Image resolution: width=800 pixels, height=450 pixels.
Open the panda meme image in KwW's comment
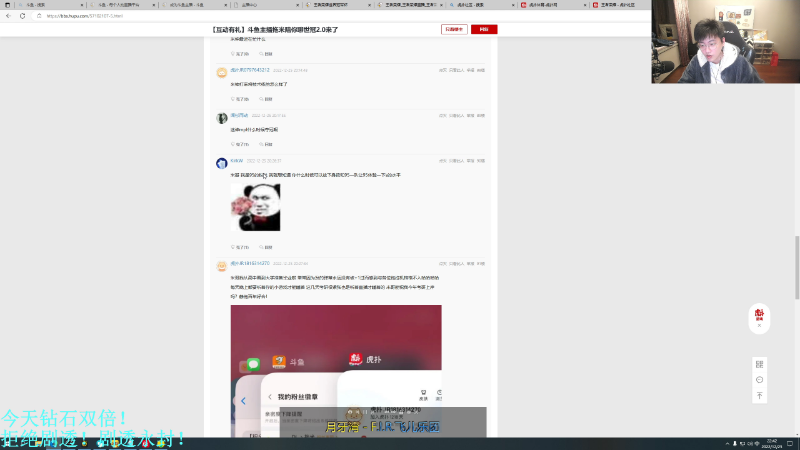pyautogui.click(x=255, y=207)
